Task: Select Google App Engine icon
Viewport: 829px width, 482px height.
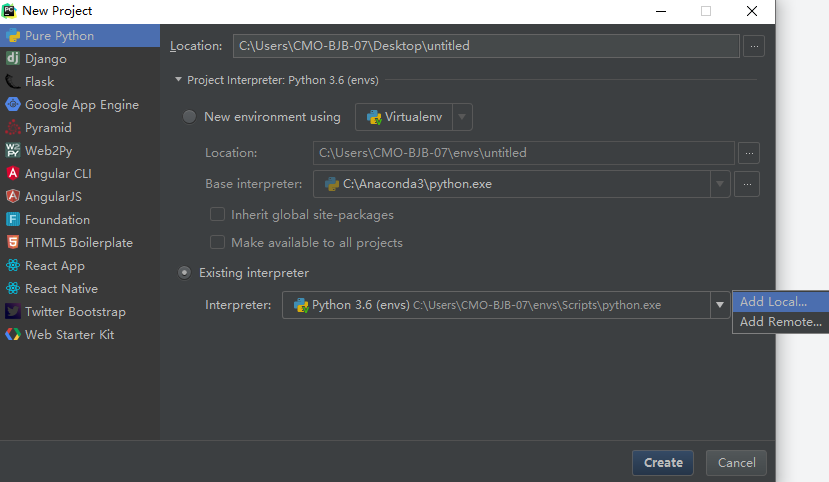Action: click(13, 104)
